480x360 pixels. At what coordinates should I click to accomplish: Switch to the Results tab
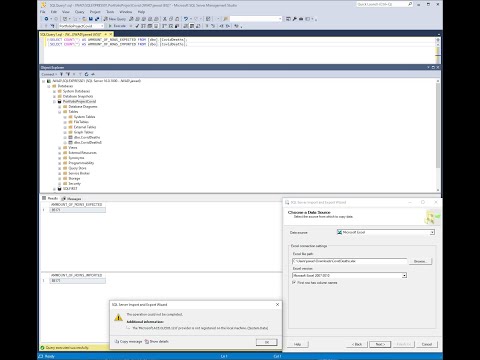pyautogui.click(x=50, y=198)
